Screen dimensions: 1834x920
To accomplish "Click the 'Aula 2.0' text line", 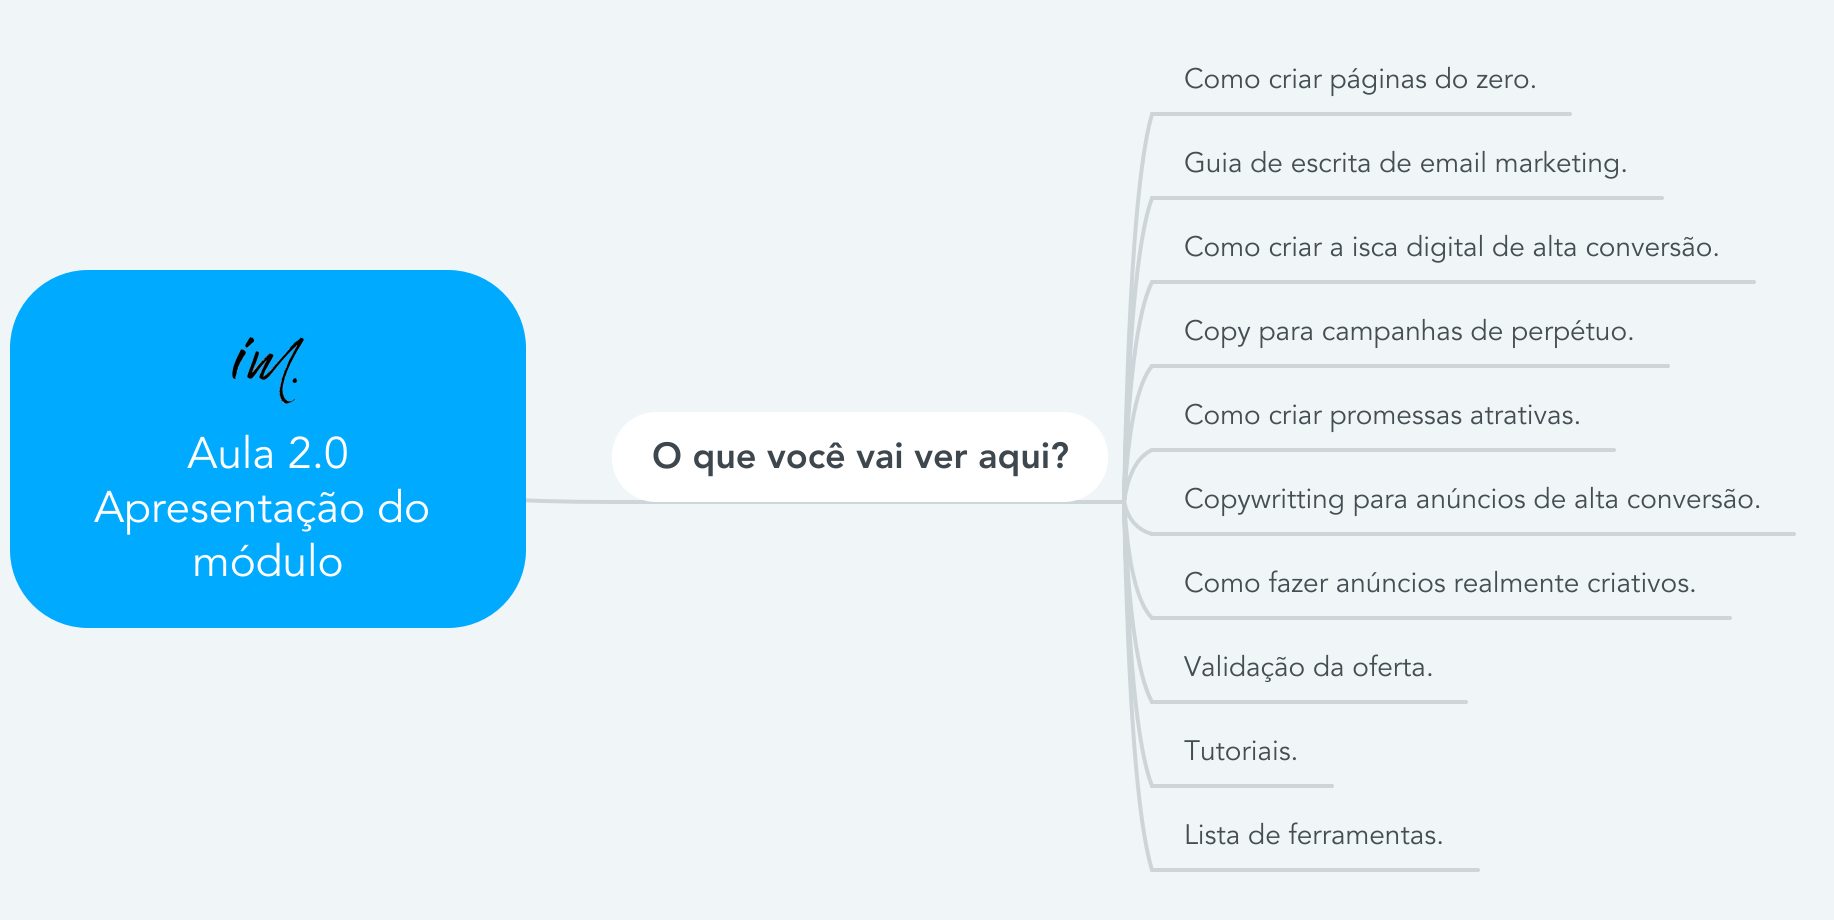I will tap(268, 453).
